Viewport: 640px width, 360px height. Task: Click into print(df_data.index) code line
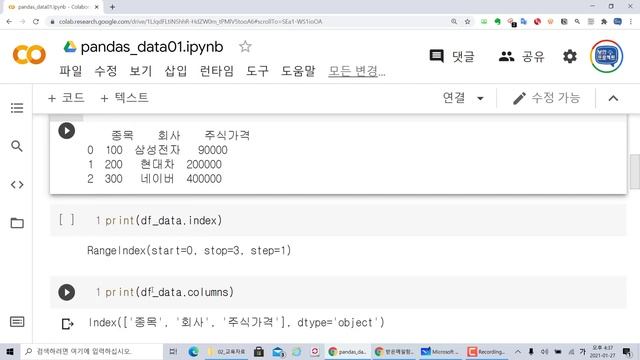pyautogui.click(x=164, y=220)
